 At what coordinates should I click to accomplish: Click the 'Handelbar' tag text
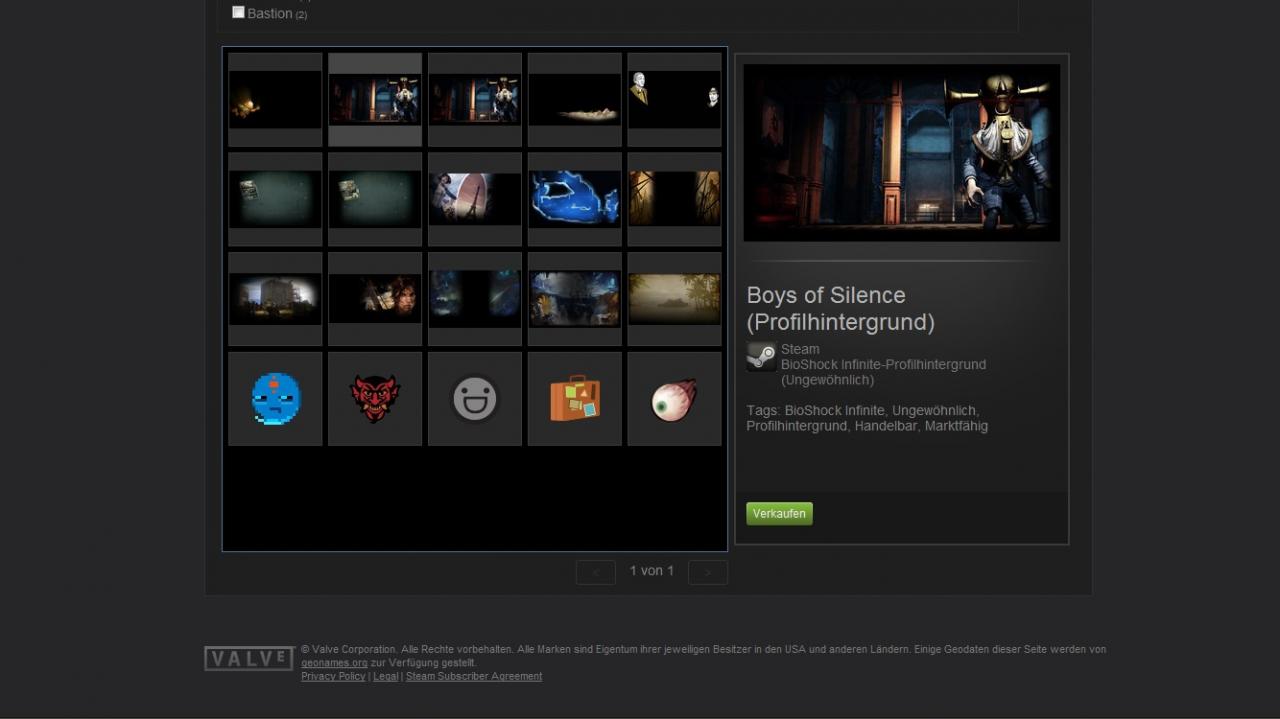coord(886,426)
